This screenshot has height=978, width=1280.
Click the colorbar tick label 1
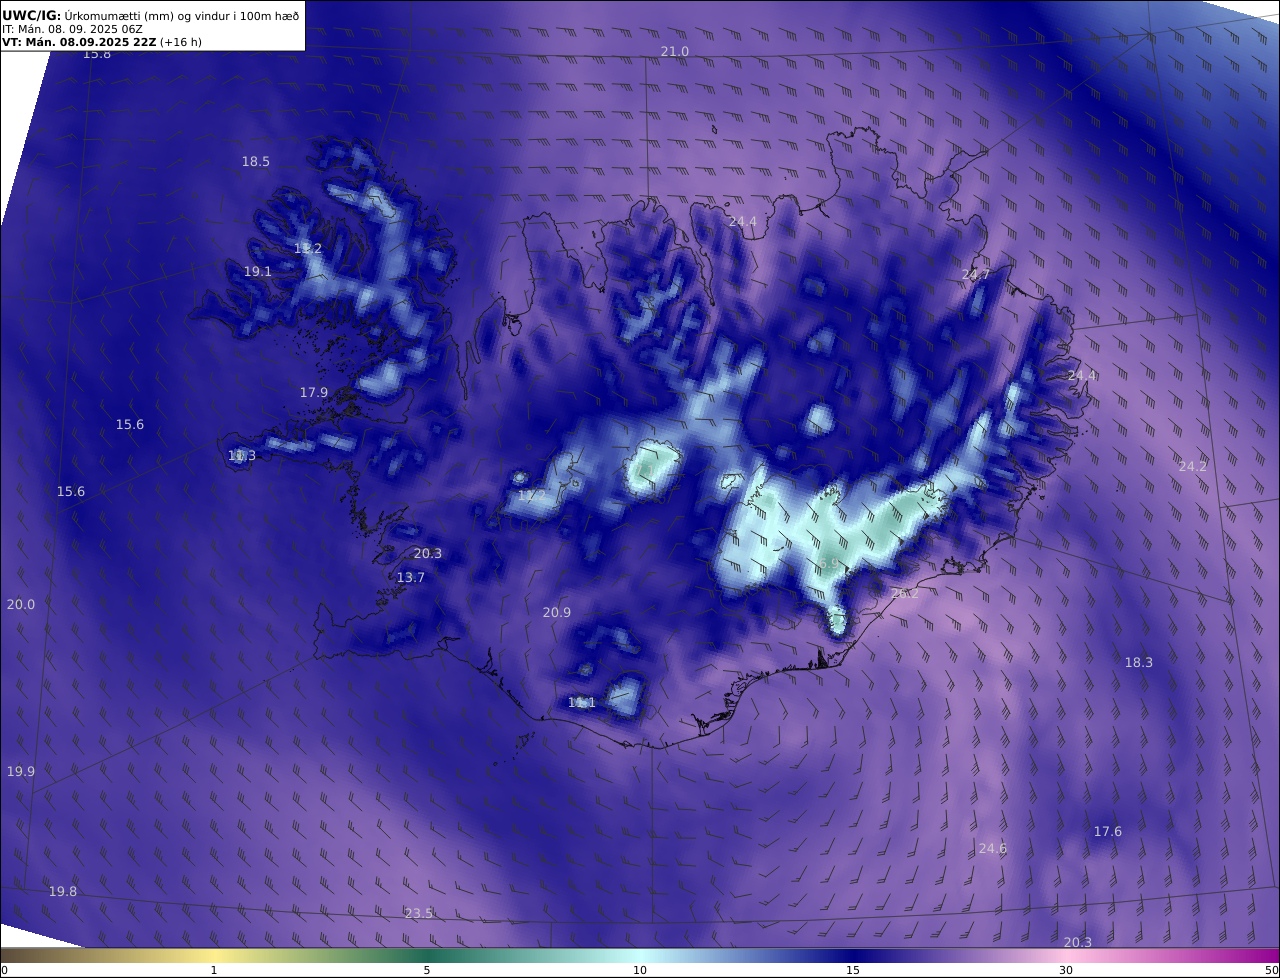point(214,970)
